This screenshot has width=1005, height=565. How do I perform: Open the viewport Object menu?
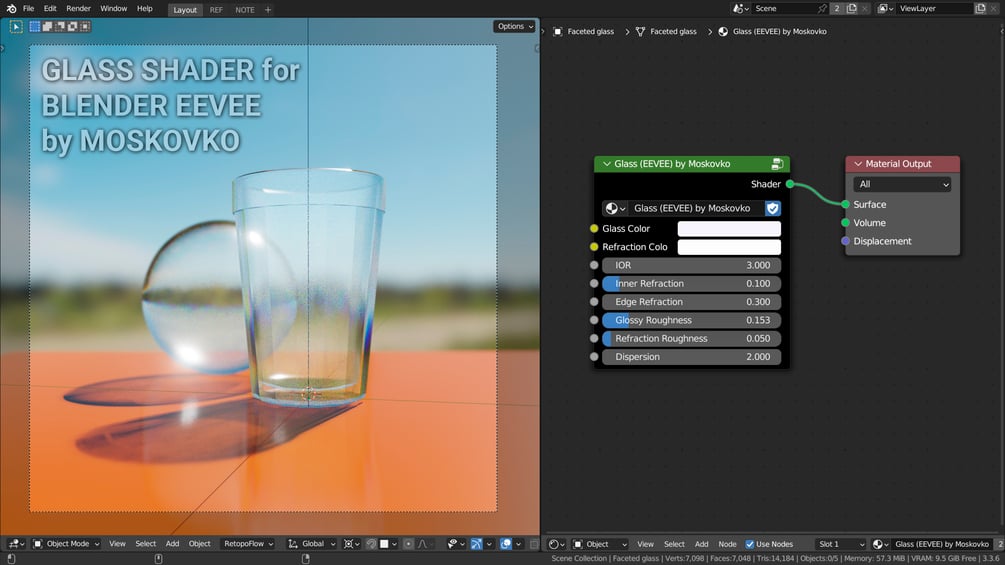(x=199, y=544)
